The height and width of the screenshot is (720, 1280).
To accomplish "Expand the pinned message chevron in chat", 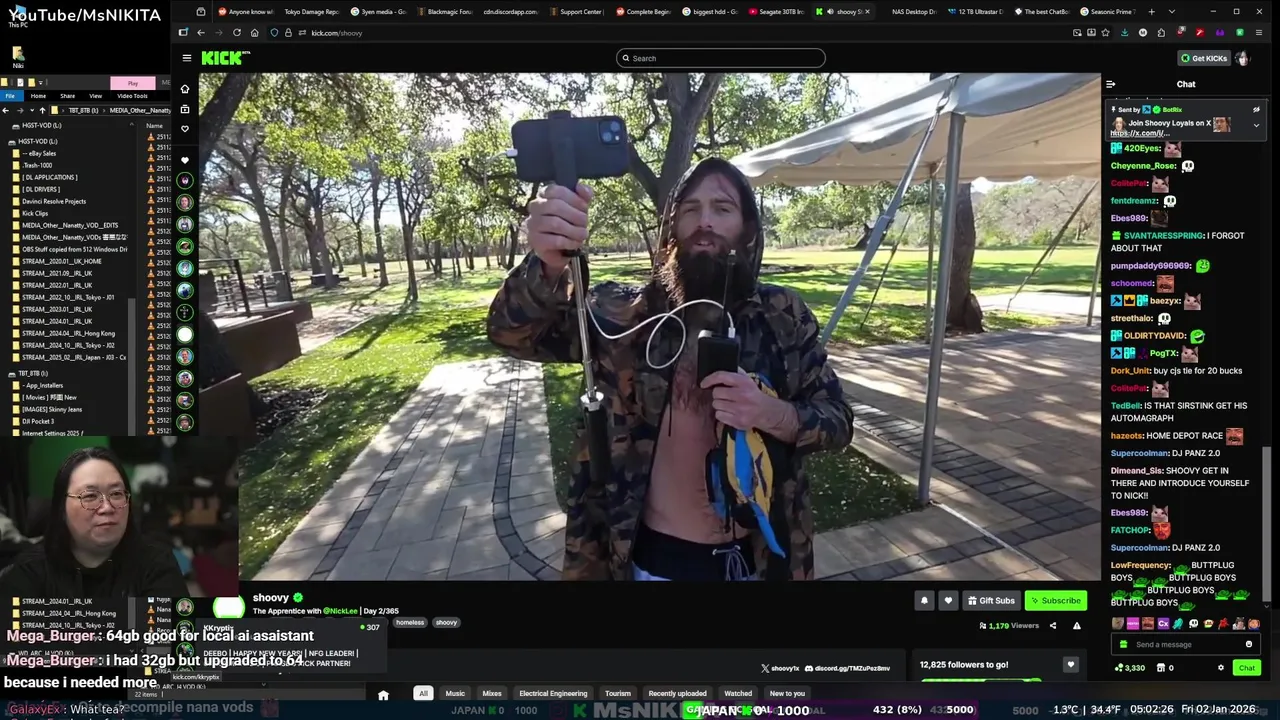I will [1256, 125].
